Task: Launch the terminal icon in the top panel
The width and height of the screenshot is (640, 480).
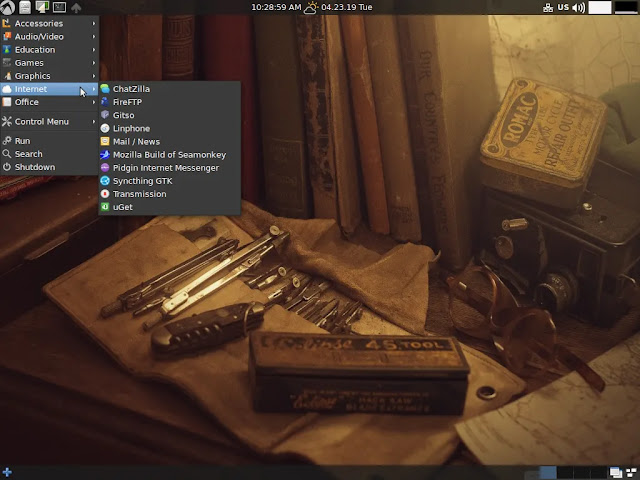Action: click(x=59, y=7)
